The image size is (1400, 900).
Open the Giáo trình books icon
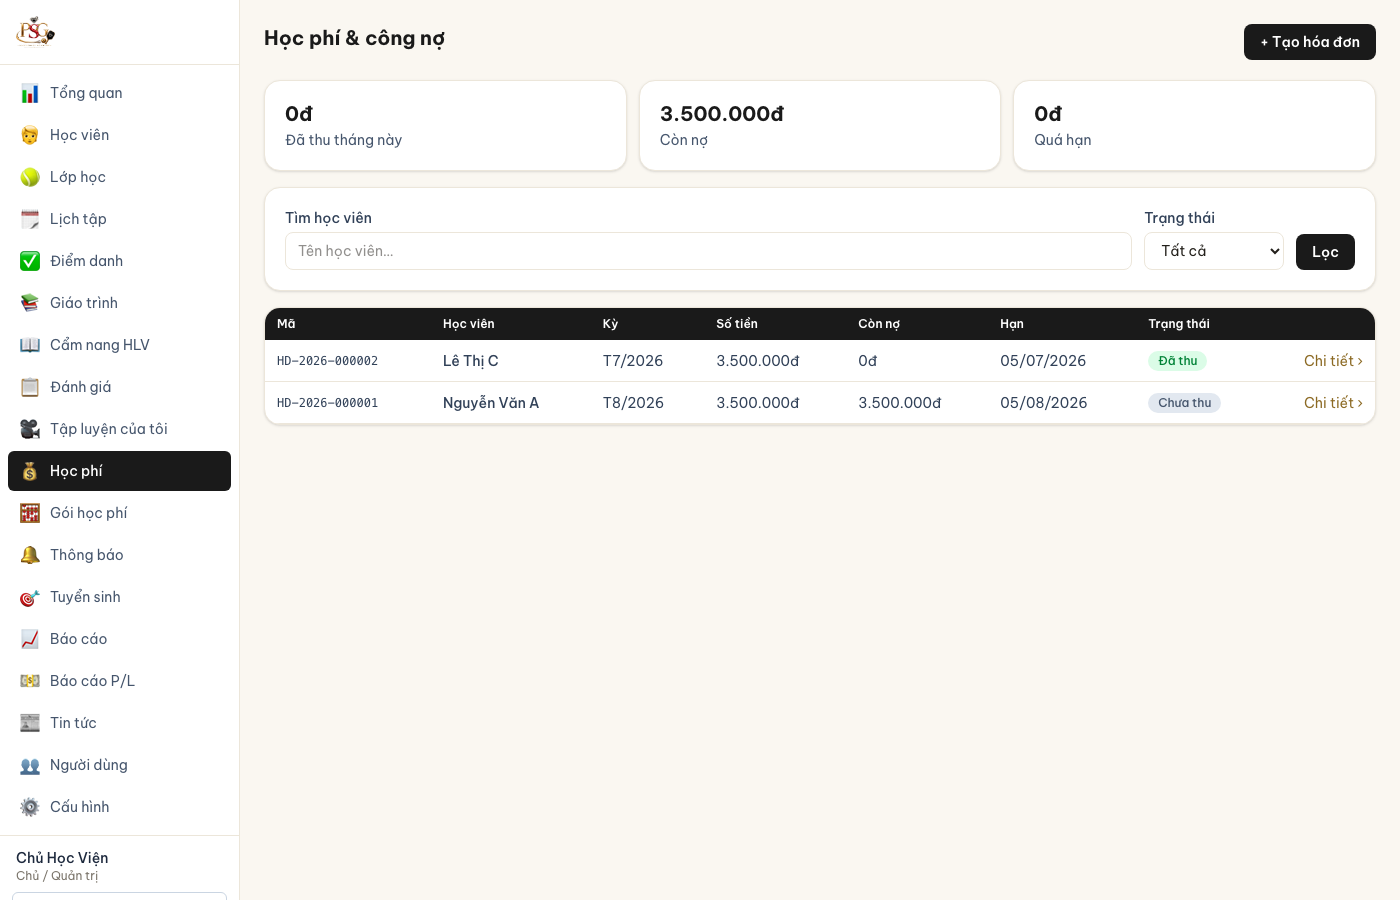click(30, 303)
